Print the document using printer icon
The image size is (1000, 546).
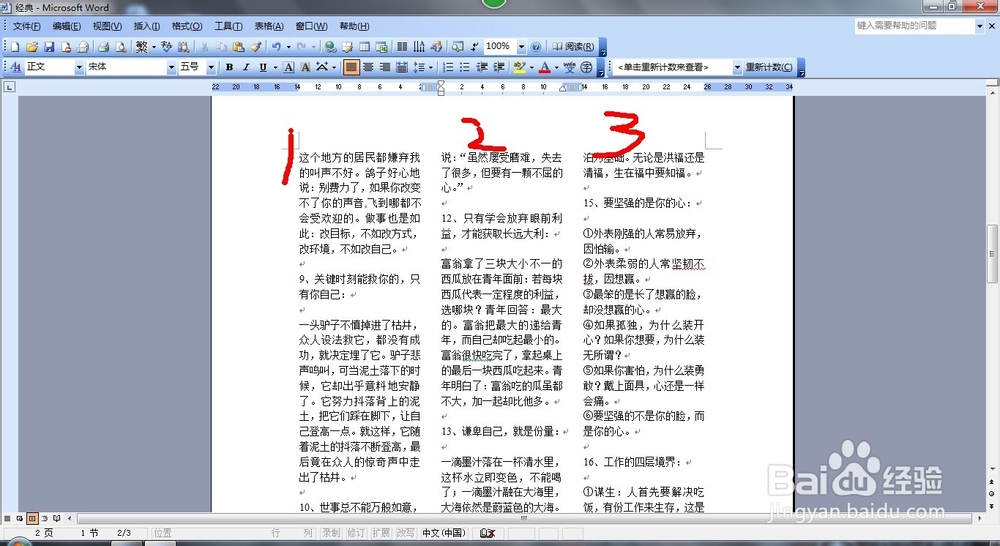click(x=103, y=47)
